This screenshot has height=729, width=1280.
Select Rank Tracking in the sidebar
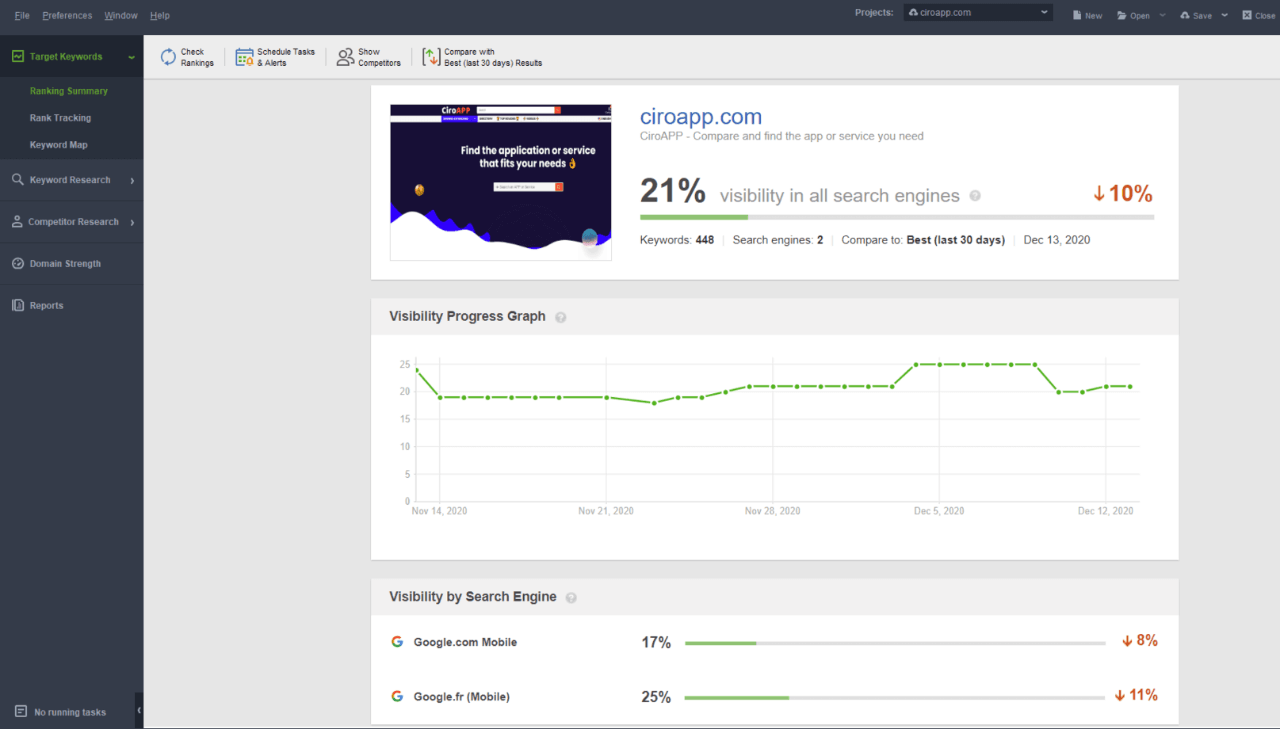[60, 118]
